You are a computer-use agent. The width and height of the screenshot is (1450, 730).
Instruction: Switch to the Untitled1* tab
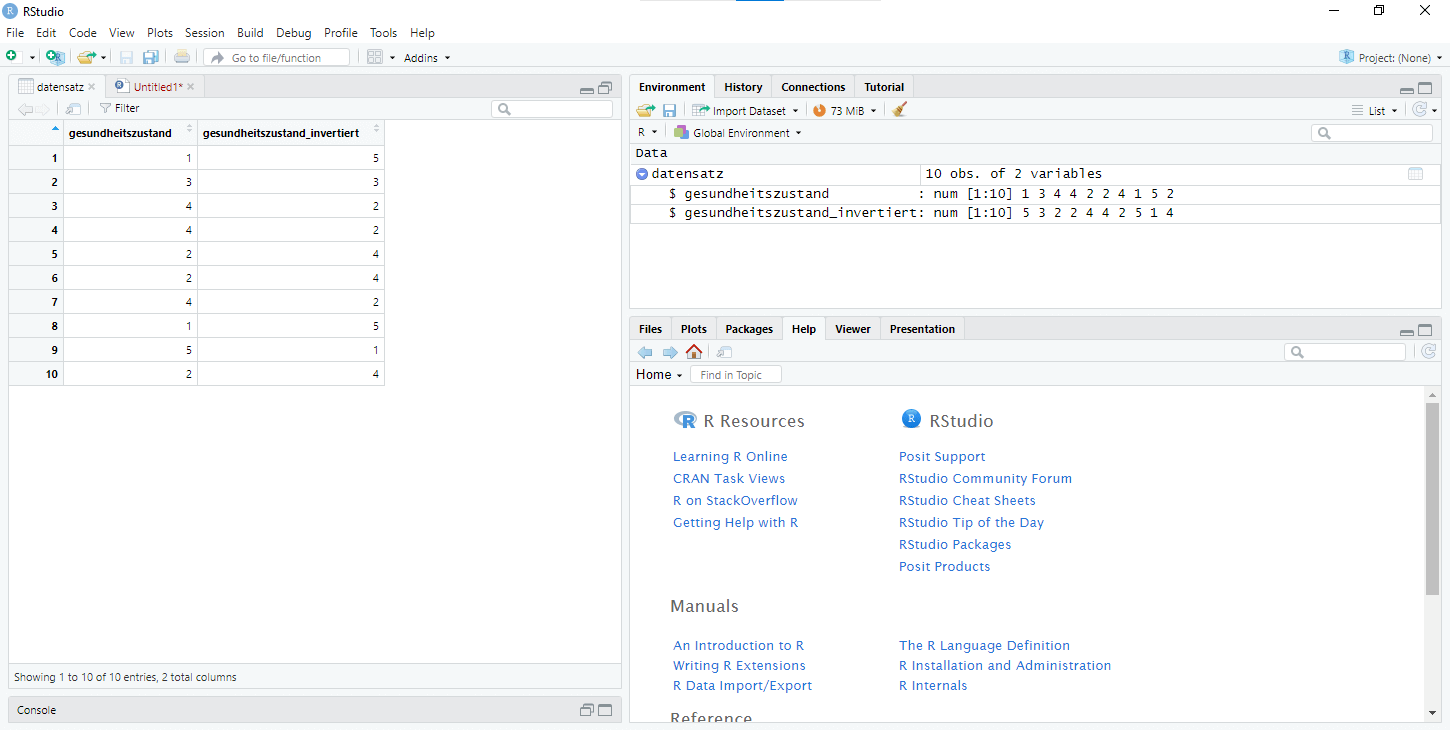(x=158, y=87)
